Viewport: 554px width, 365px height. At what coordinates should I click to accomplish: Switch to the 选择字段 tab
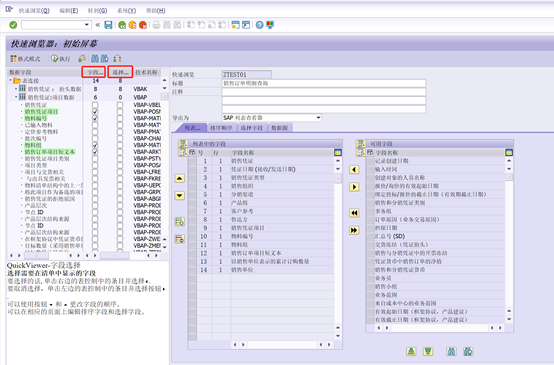pyautogui.click(x=252, y=128)
